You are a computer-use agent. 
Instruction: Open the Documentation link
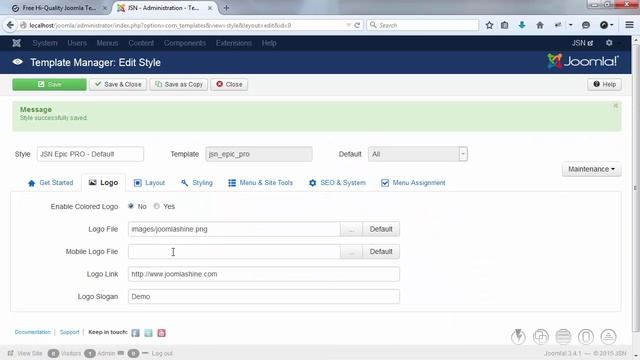pyautogui.click(x=33, y=332)
